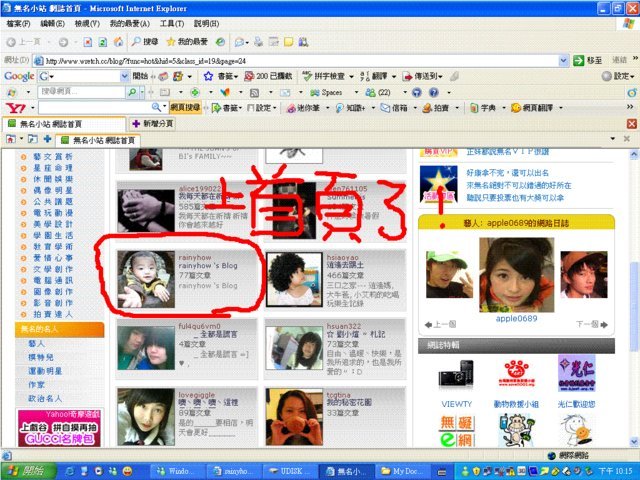Click Send to (傳送到) button

422,76
